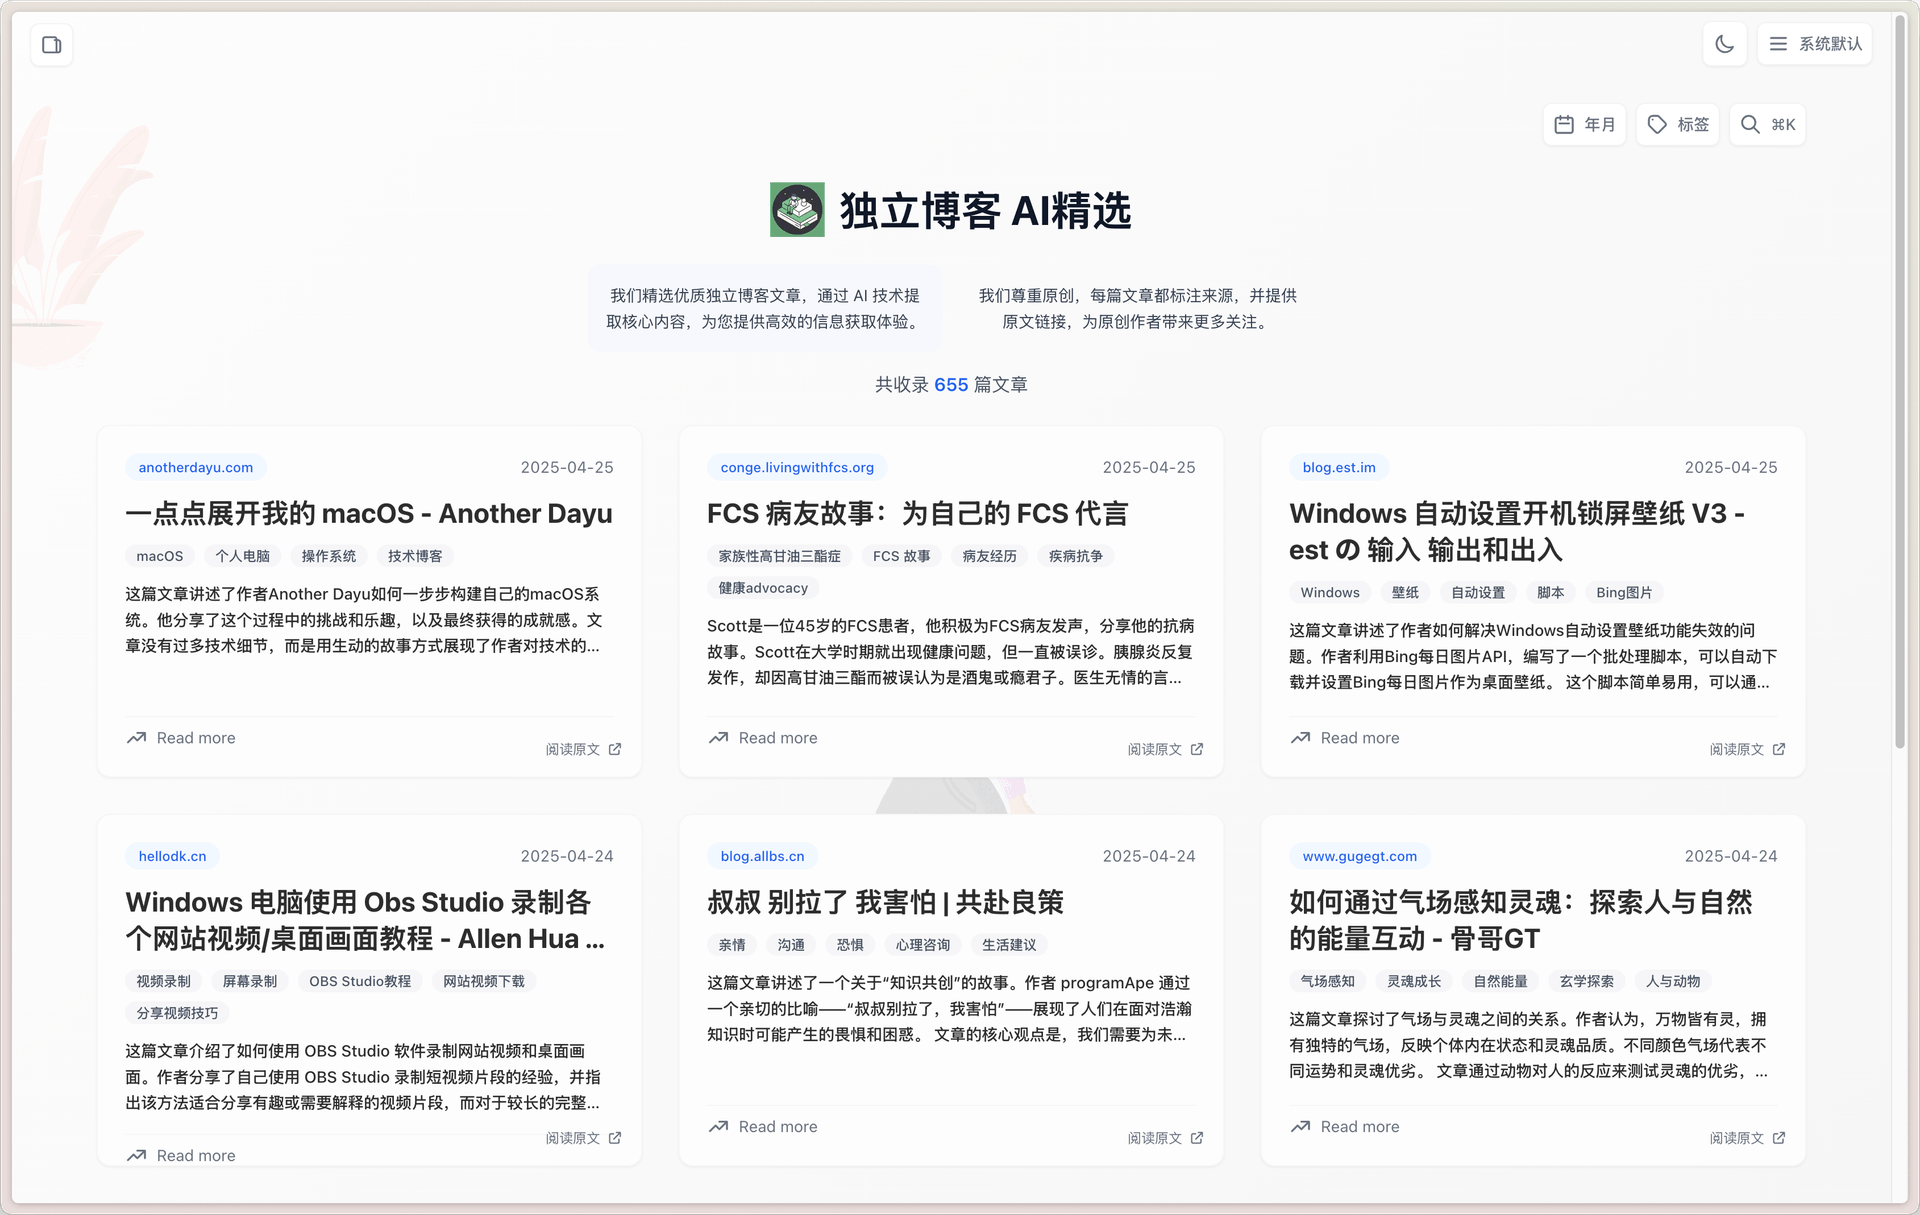This screenshot has width=1920, height=1215.
Task: Open the 标签 tag filter
Action: point(1678,125)
